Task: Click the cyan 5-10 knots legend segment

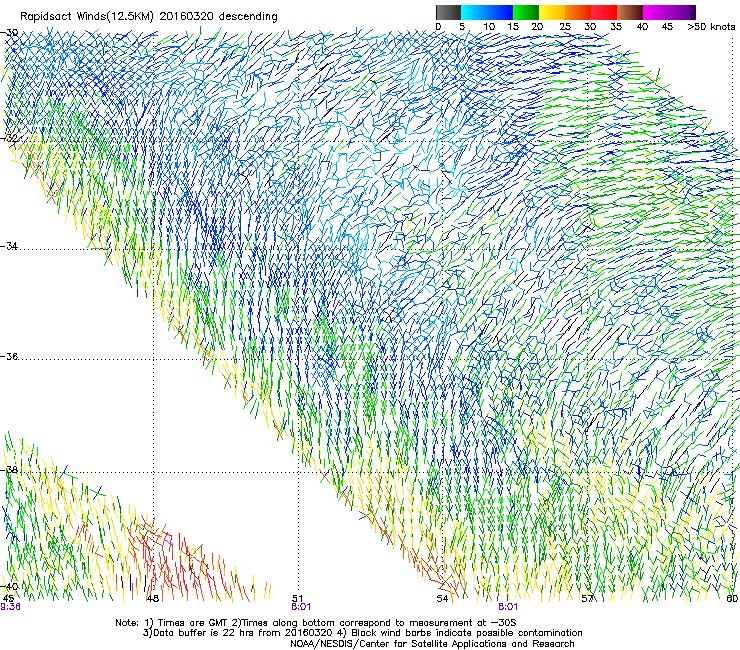Action: click(x=474, y=12)
